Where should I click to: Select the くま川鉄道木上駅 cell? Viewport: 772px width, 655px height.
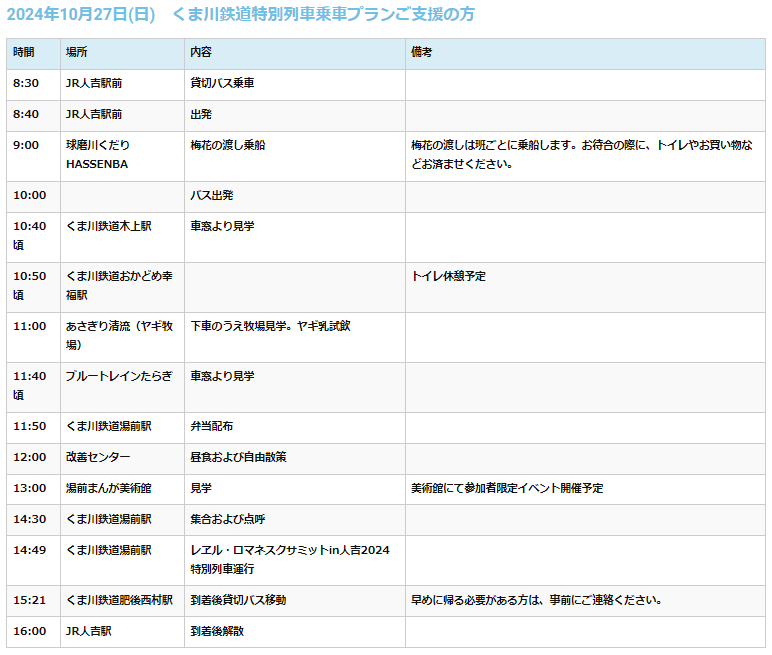[109, 226]
